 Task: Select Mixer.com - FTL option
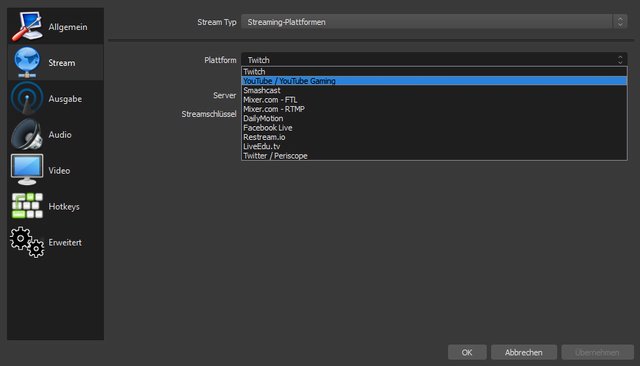tap(434, 100)
